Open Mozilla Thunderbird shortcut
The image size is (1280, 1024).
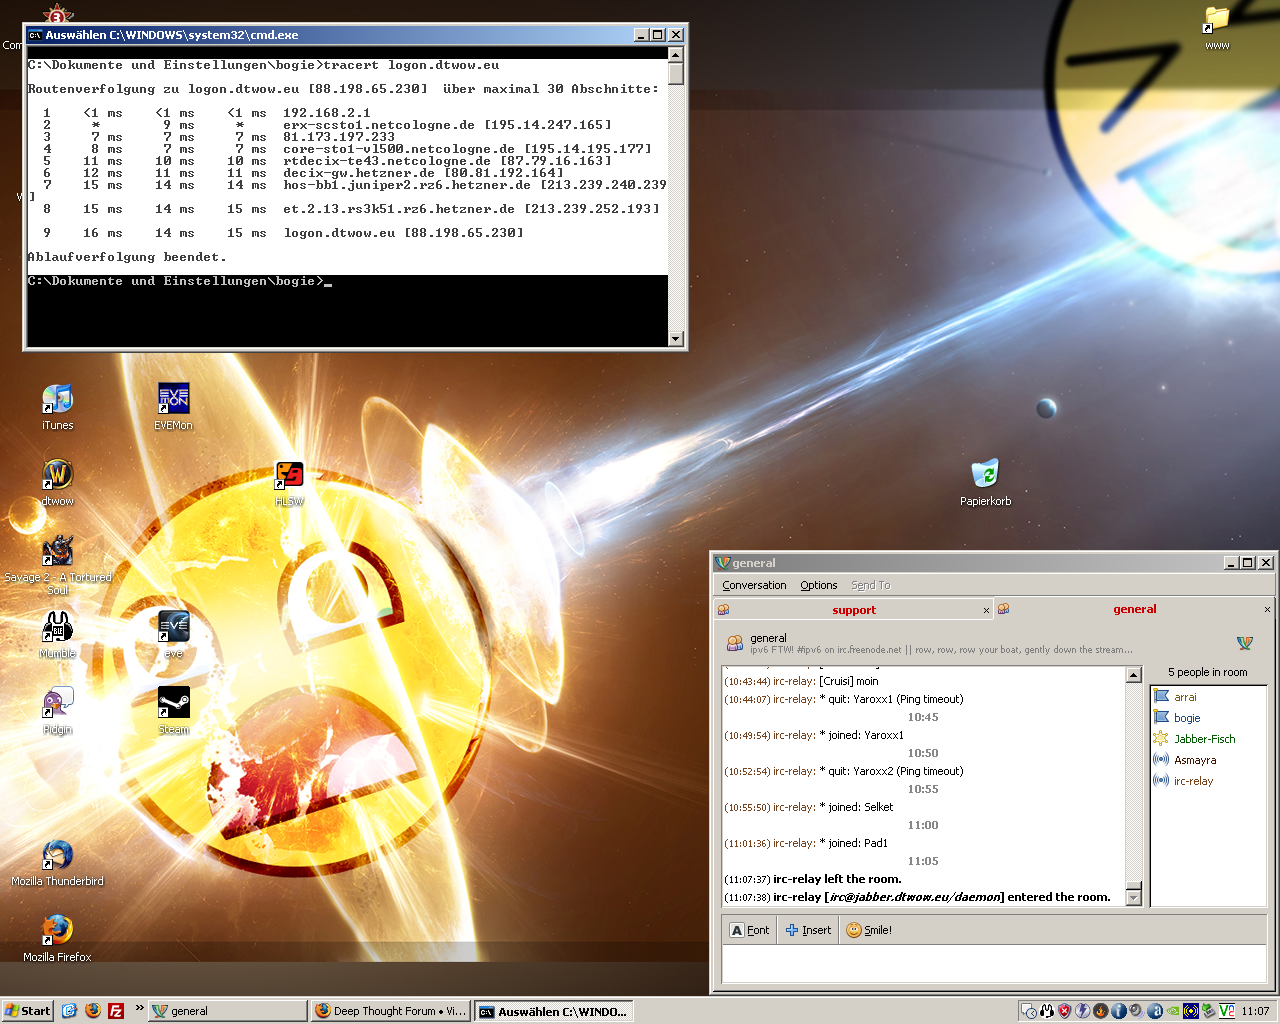click(57, 856)
